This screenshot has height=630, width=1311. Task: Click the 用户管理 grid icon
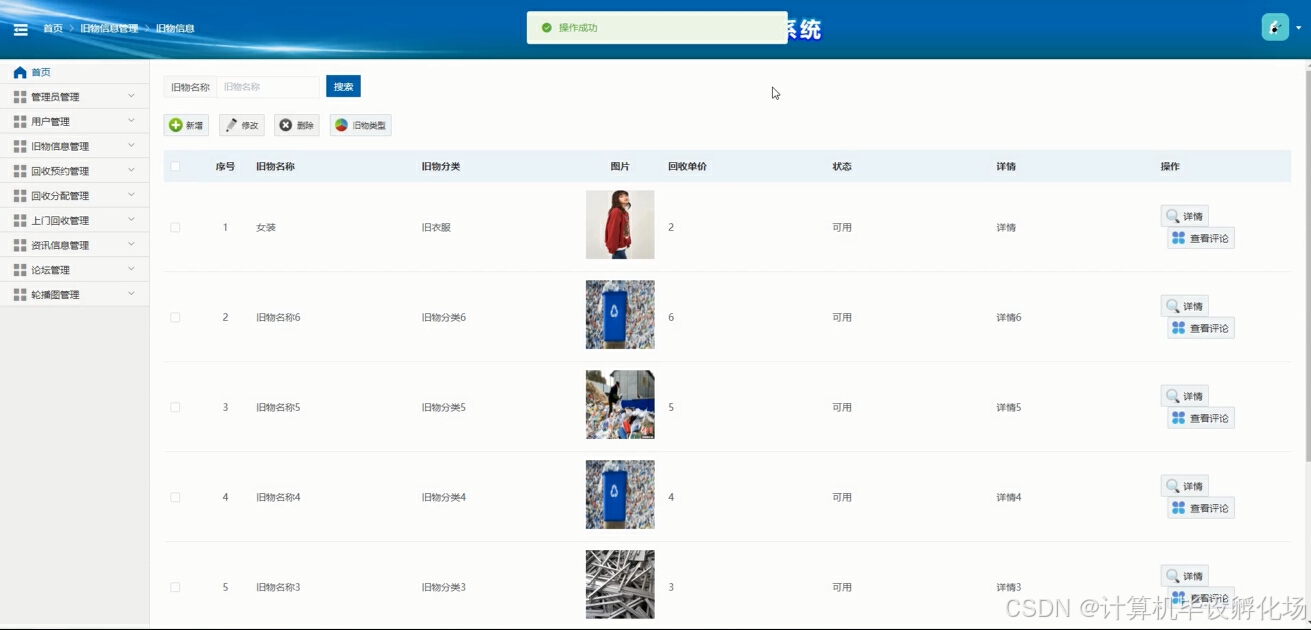point(20,122)
